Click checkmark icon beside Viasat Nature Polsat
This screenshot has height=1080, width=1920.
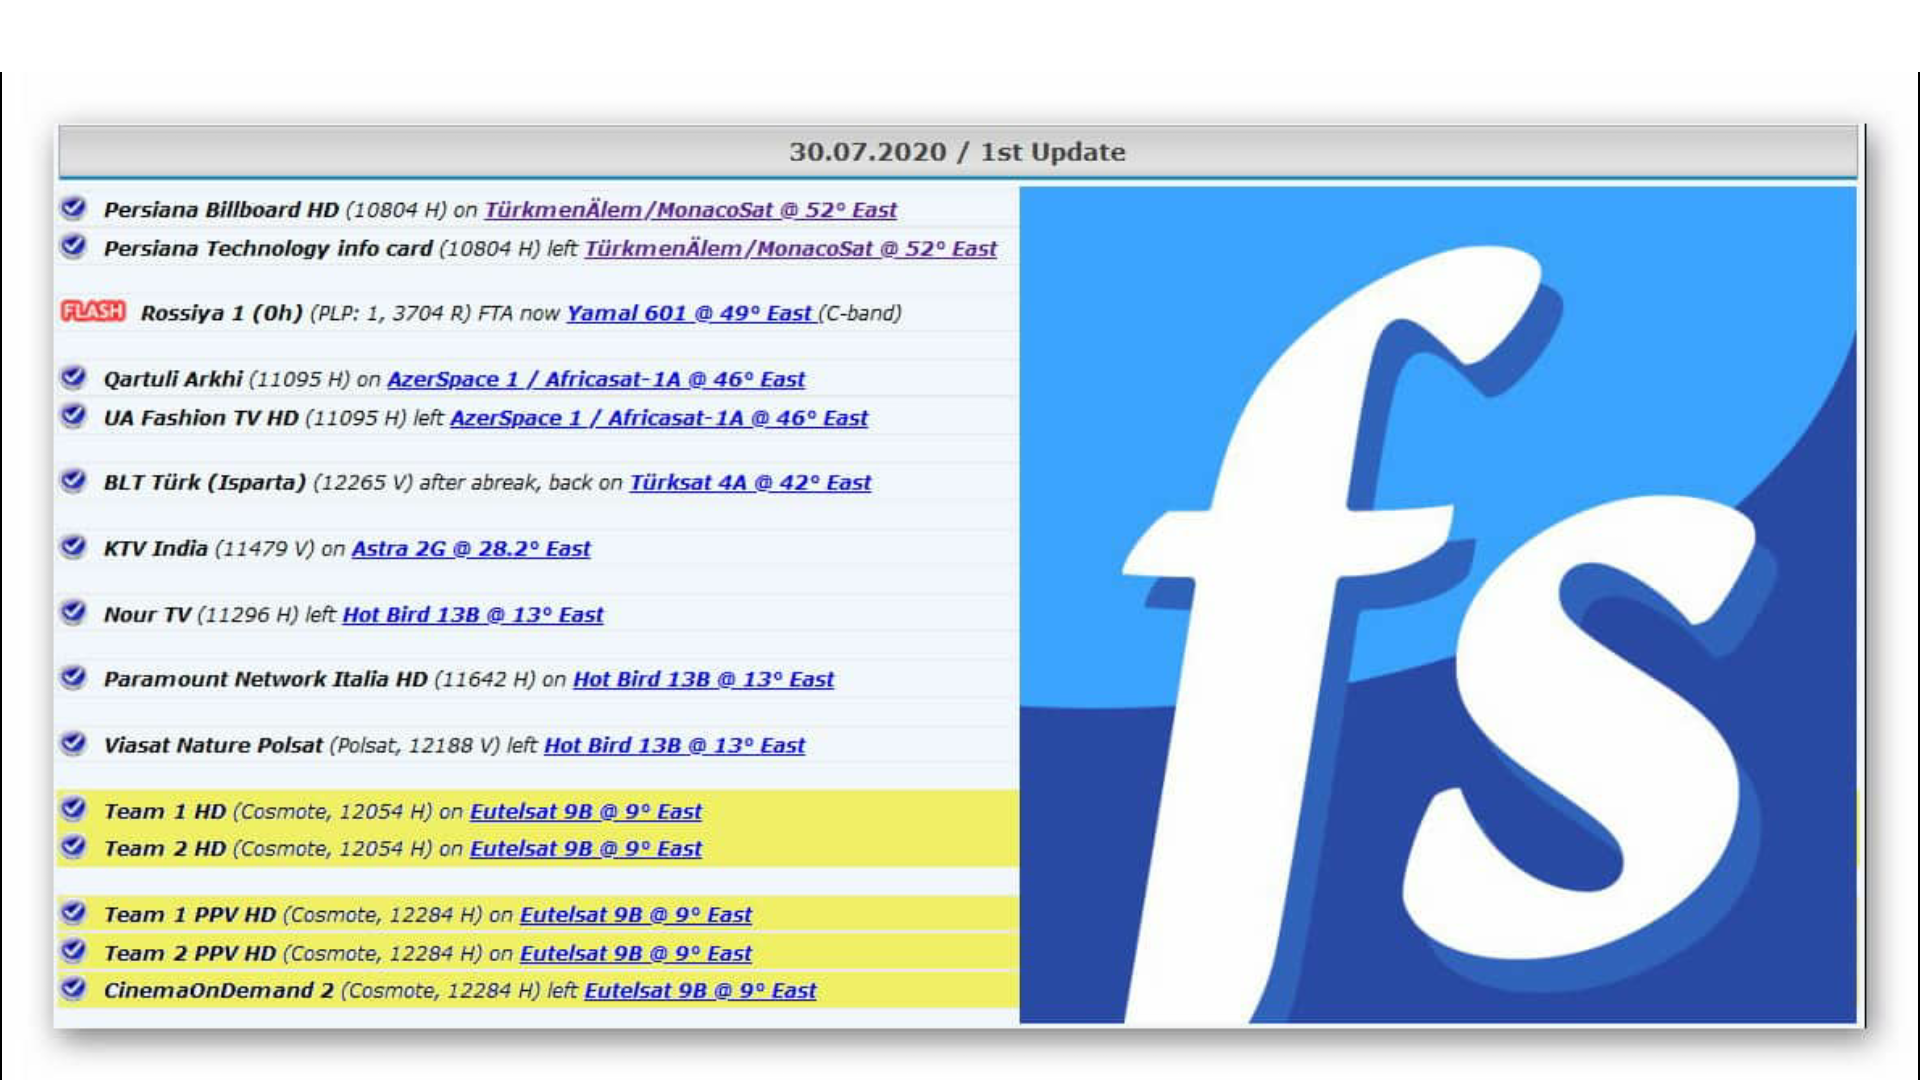click(x=73, y=743)
